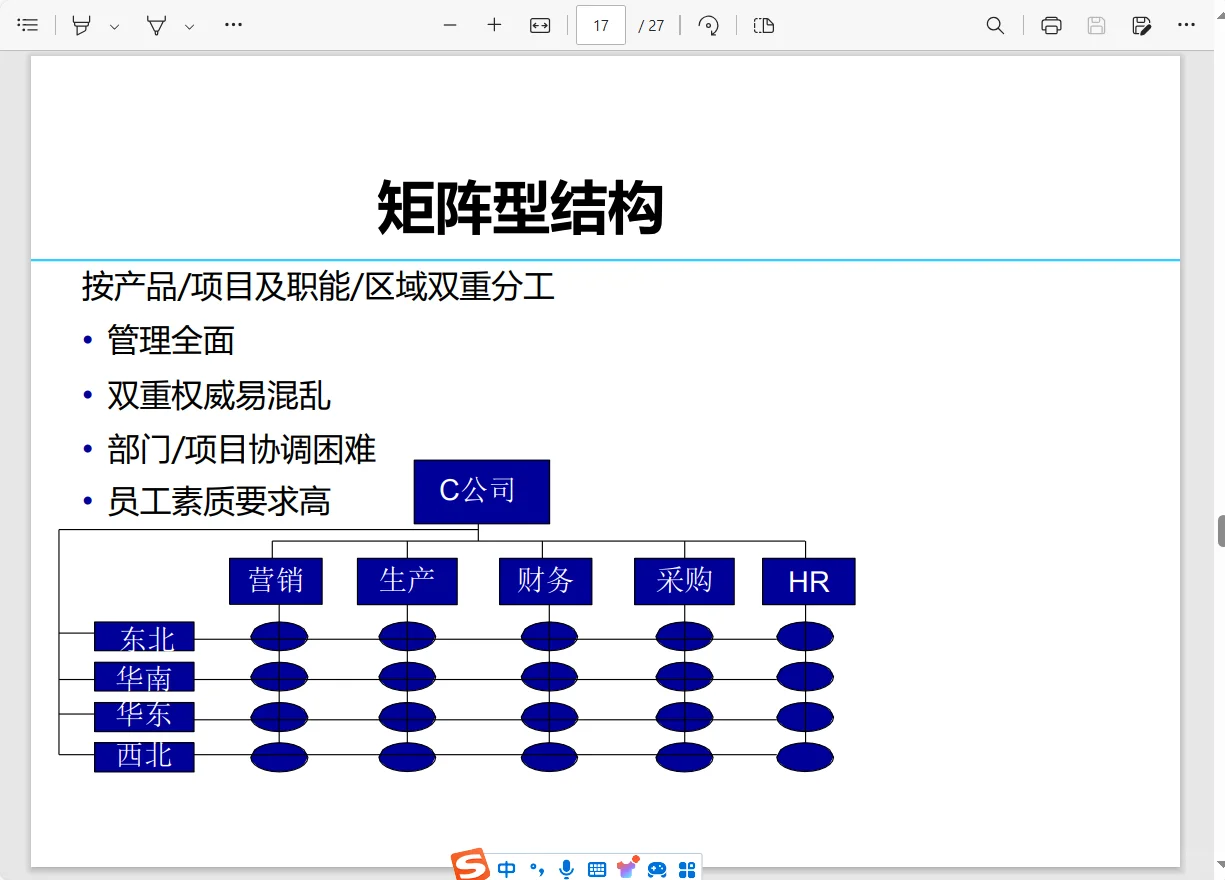The image size is (1225, 880).
Task: Zoom in with the plus button
Action: click(x=494, y=25)
